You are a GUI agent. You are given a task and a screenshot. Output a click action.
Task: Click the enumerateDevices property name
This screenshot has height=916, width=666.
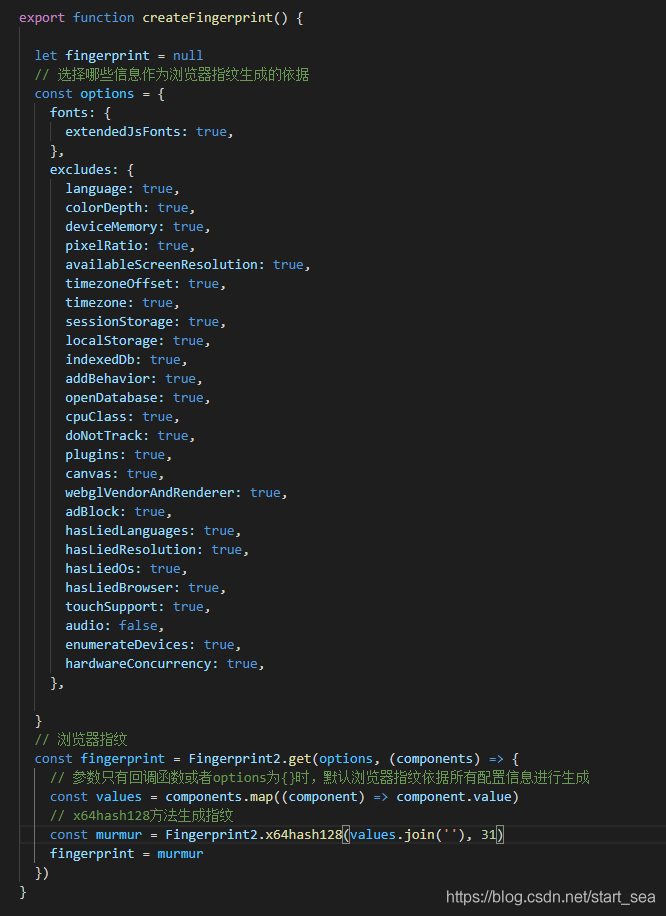coord(130,644)
